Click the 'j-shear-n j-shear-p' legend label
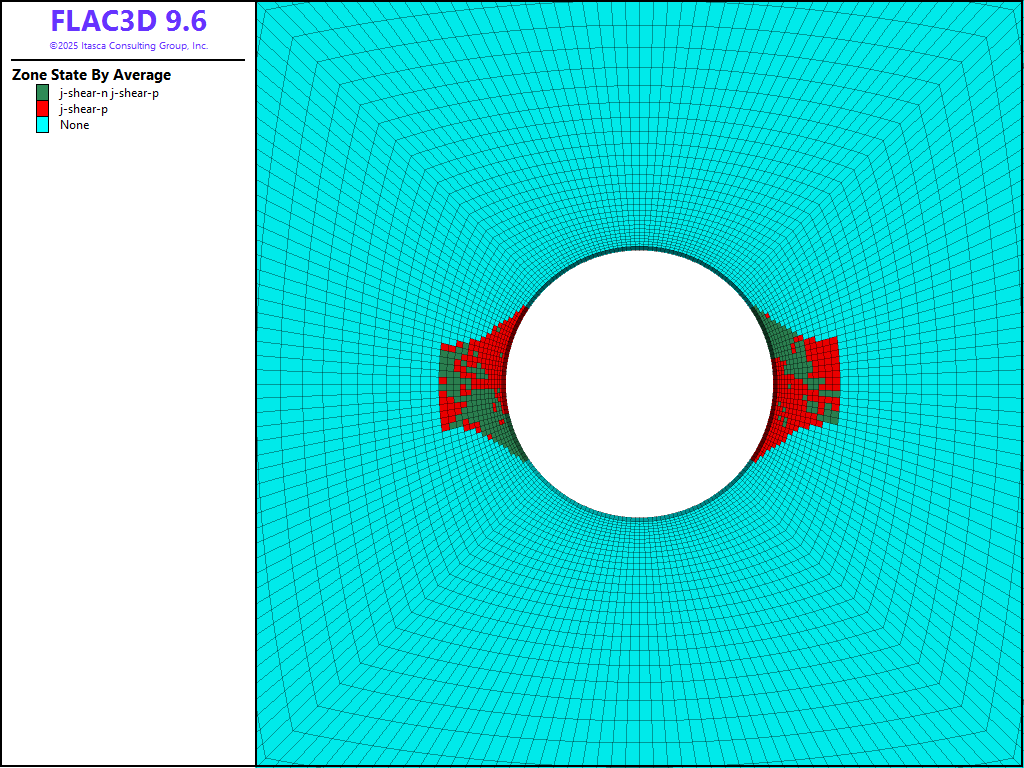The width and height of the screenshot is (1024, 768). point(109,93)
